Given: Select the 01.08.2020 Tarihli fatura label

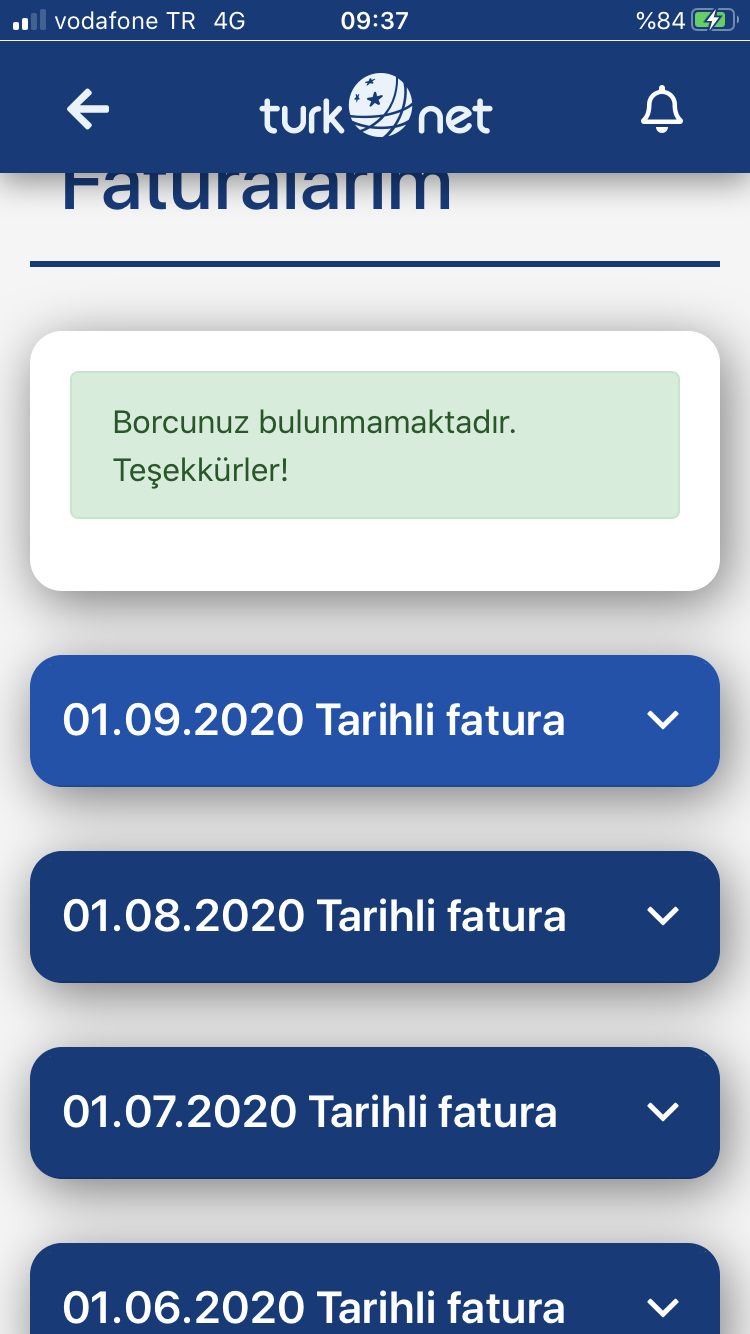Looking at the screenshot, I should tap(314, 916).
